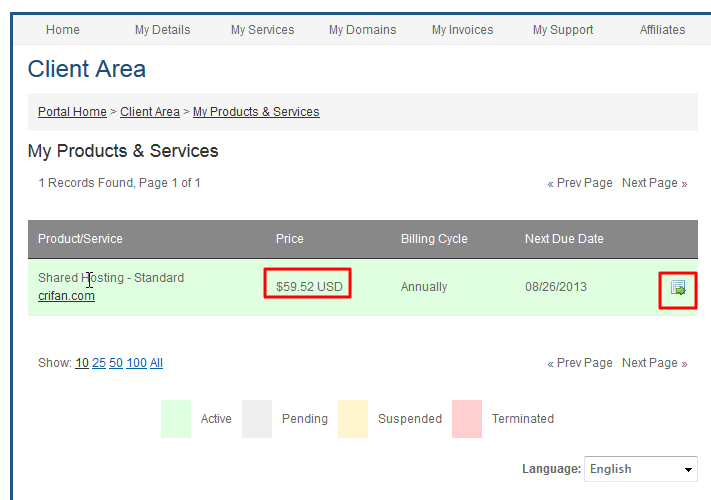Open the Affiliates menu item

(662, 30)
